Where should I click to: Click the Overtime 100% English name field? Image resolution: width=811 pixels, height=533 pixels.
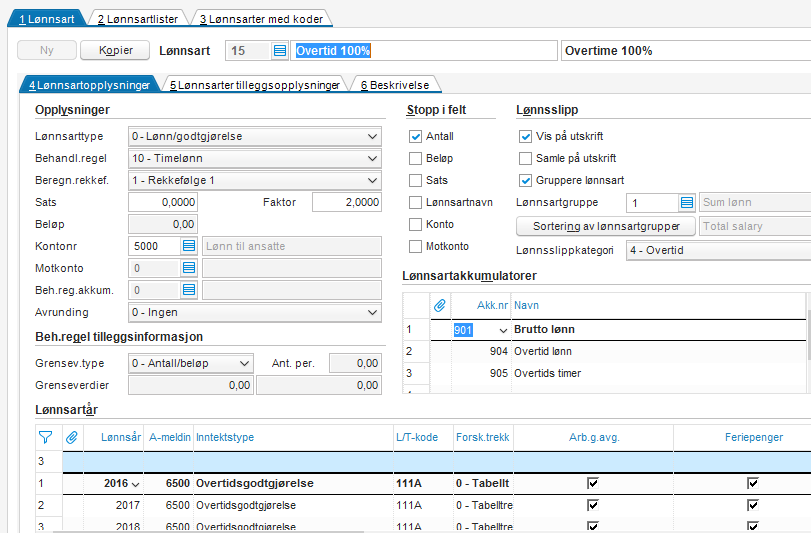pyautogui.click(x=686, y=51)
